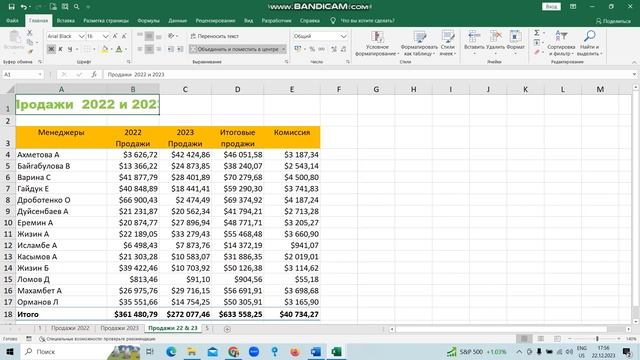
Task: Click the decrease decimal icon
Action: [343, 49]
